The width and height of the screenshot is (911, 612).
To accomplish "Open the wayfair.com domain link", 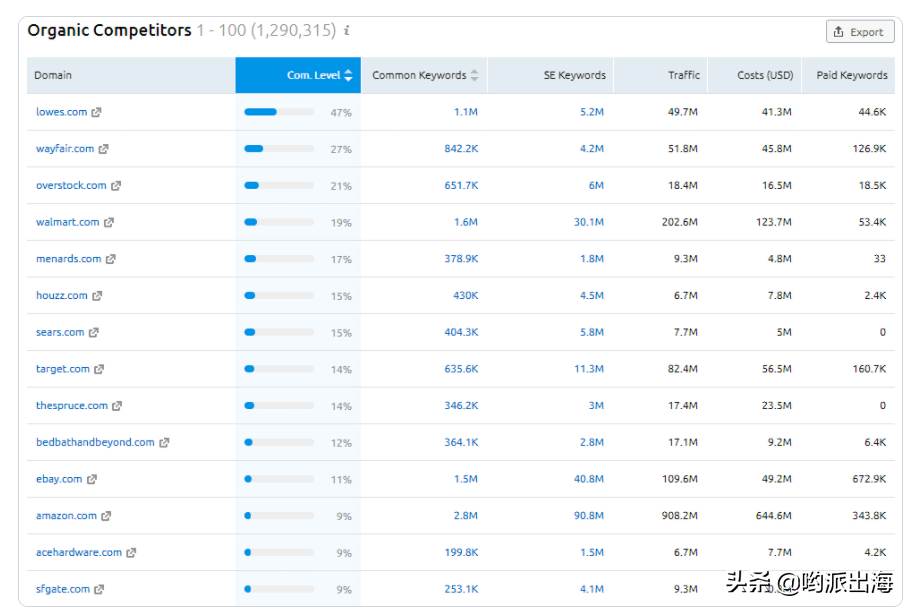I will point(65,148).
